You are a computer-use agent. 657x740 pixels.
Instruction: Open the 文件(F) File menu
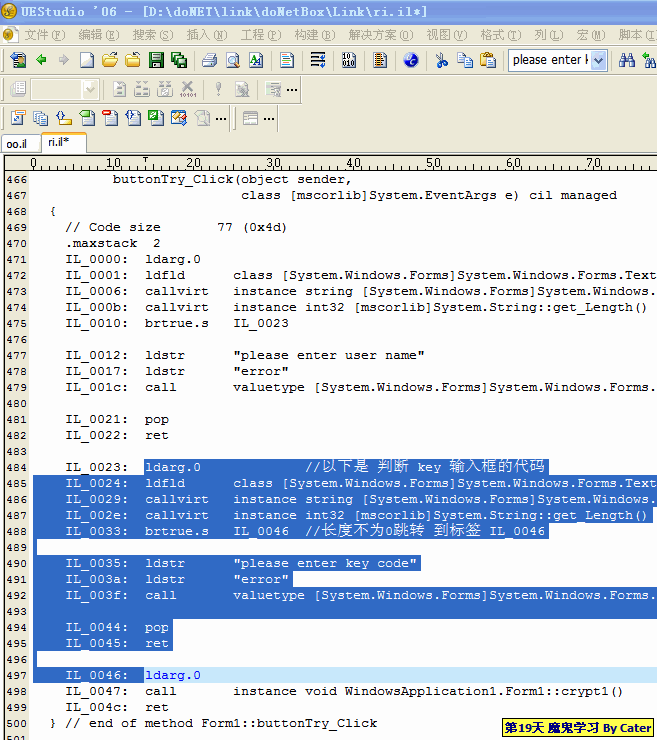[45, 35]
